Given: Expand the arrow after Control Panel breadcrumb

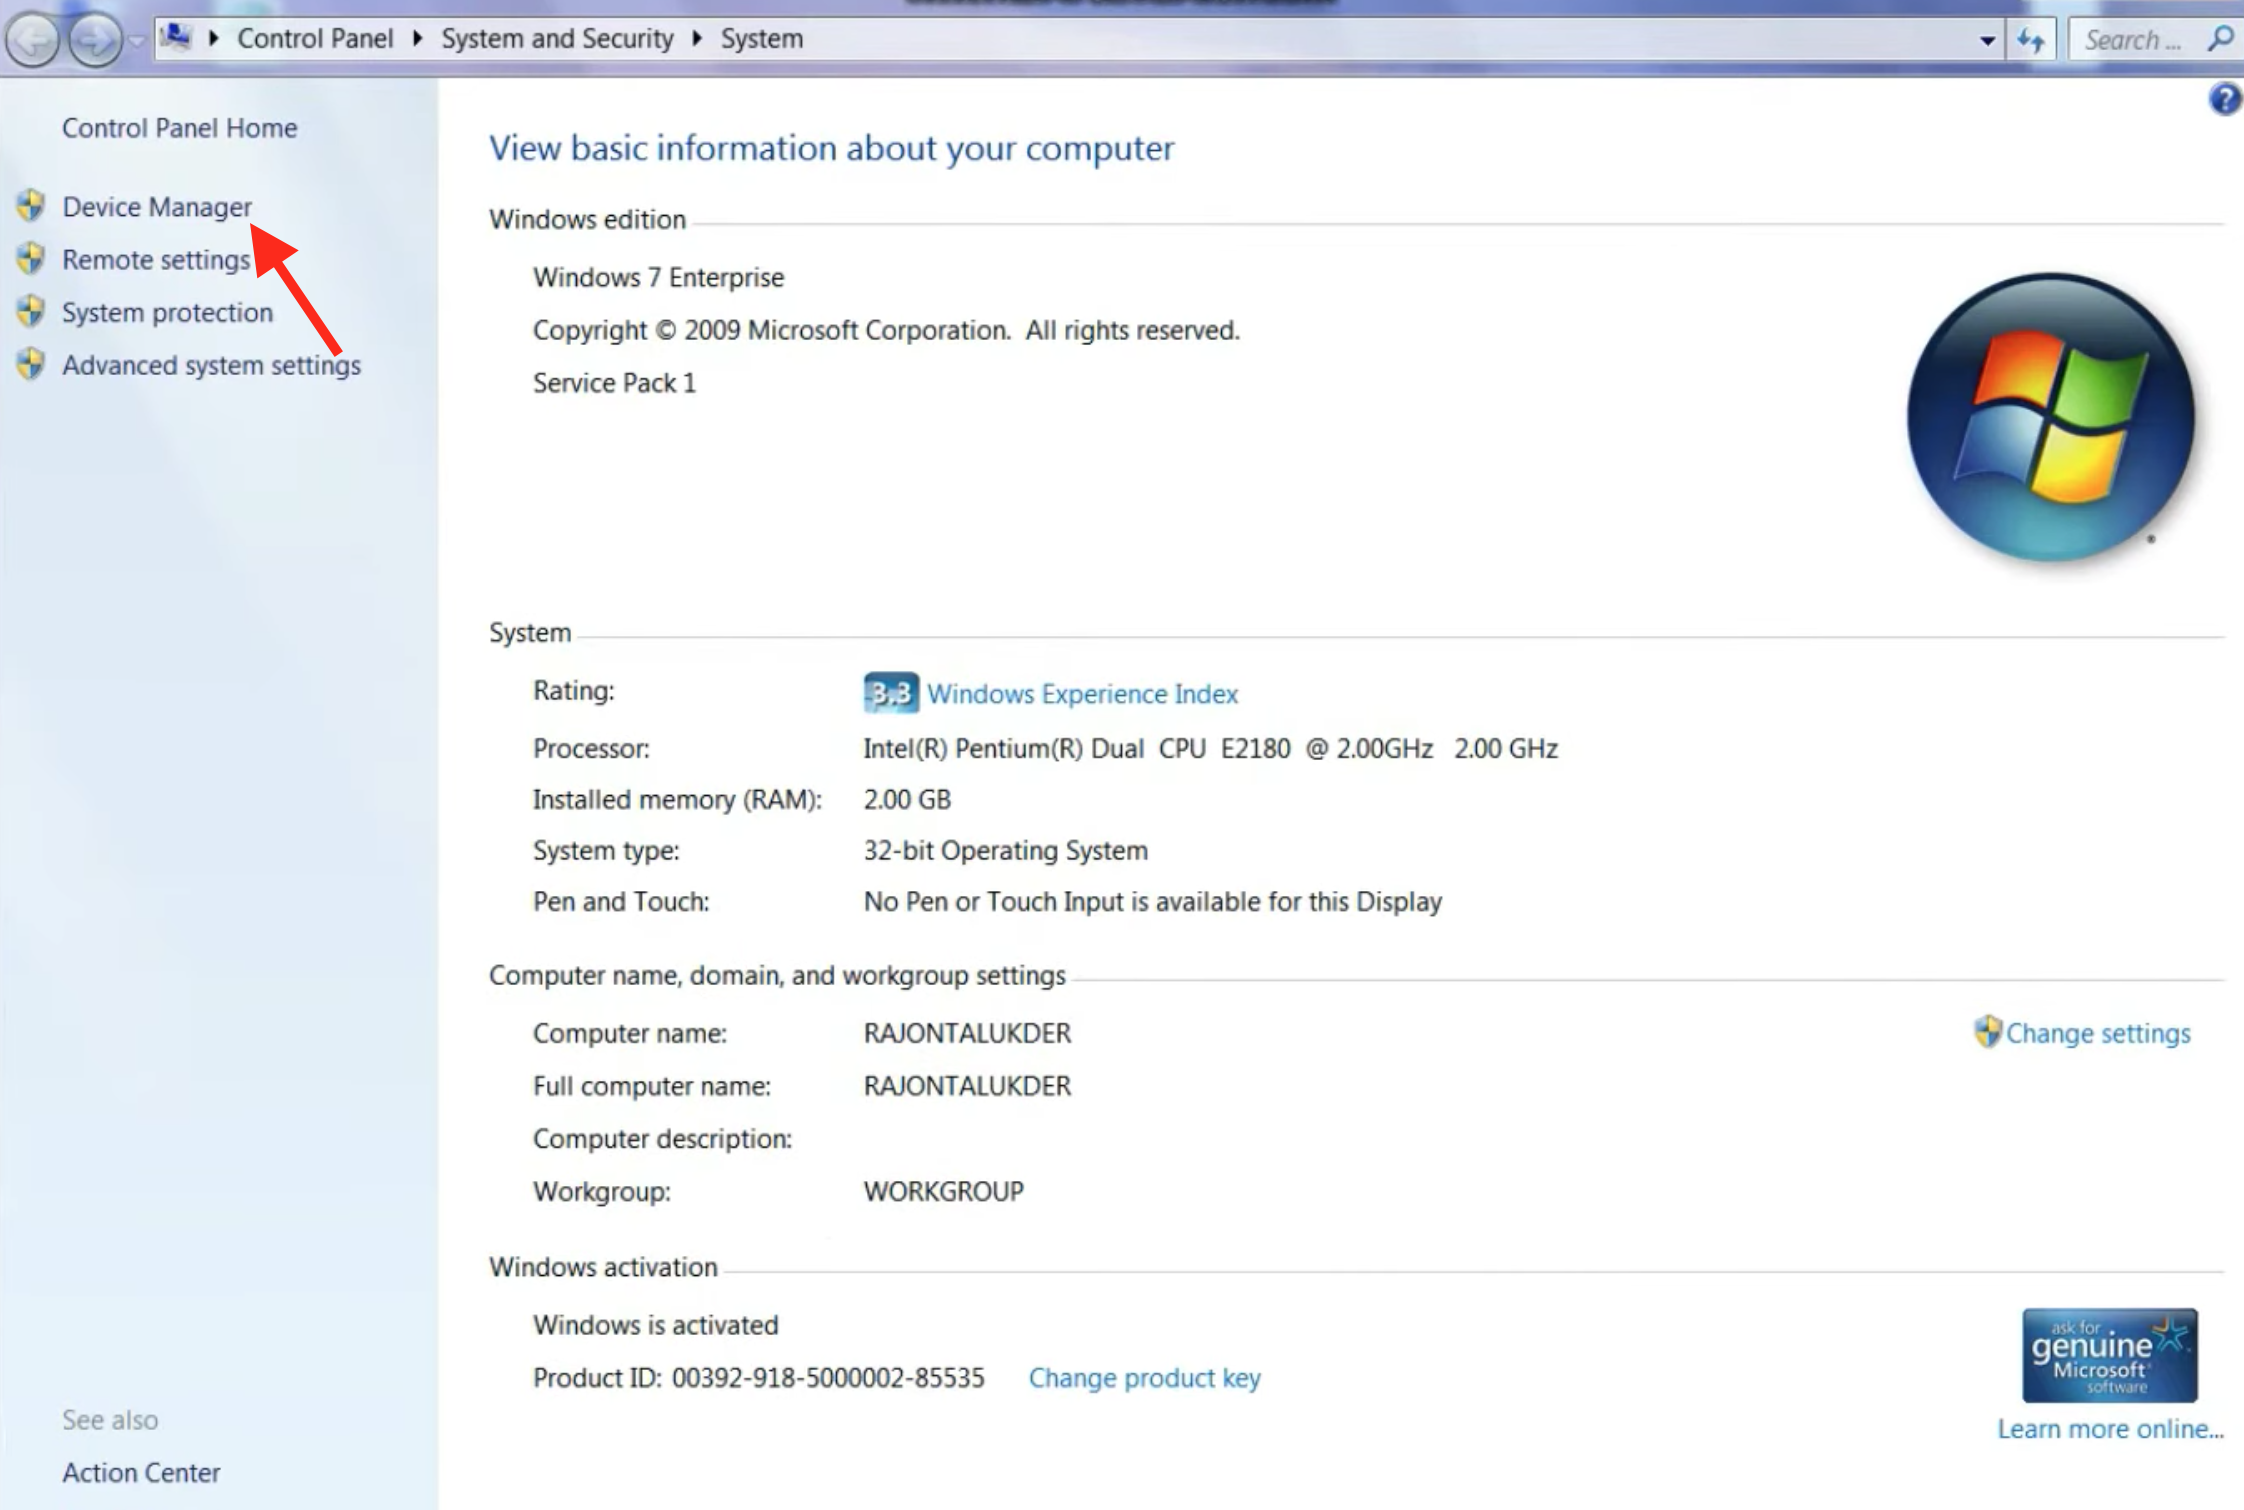Looking at the screenshot, I should point(418,39).
